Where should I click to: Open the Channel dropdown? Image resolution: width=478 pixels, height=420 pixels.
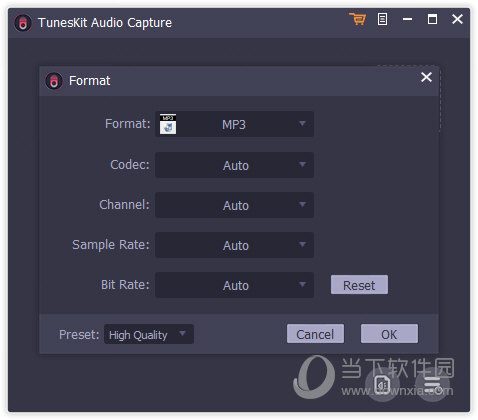tap(234, 205)
